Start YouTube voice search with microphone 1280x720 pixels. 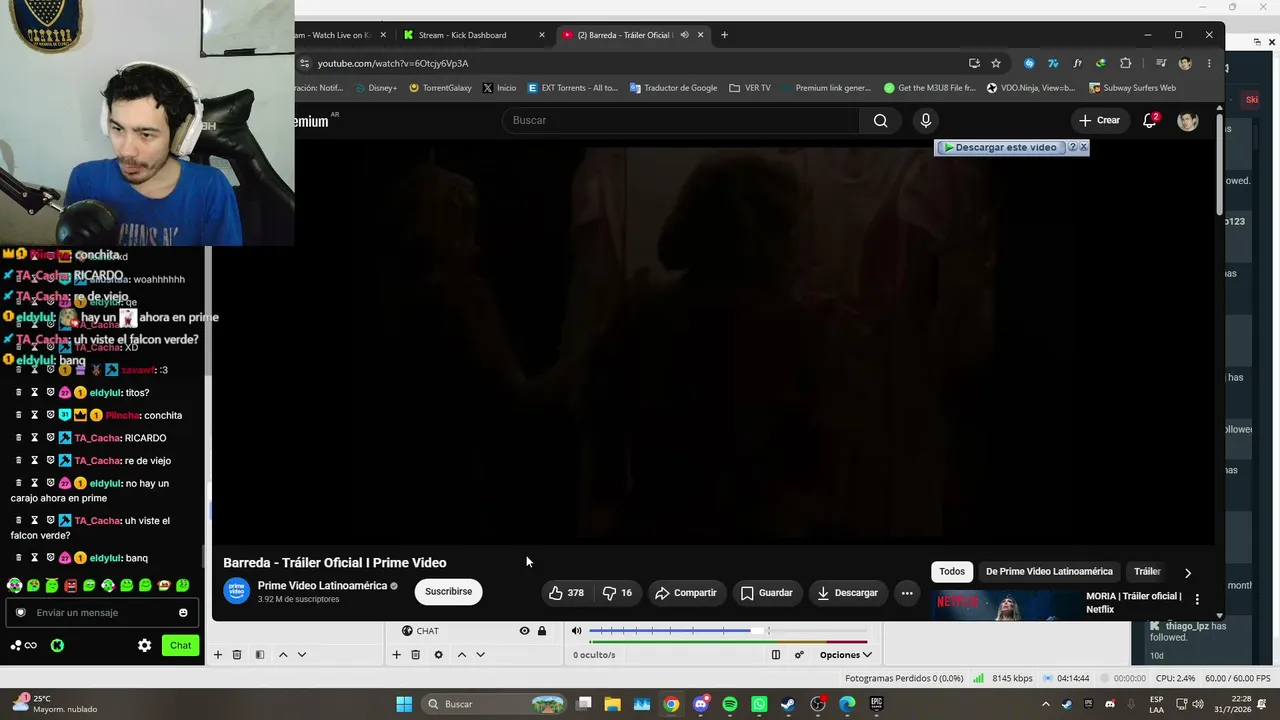[926, 121]
